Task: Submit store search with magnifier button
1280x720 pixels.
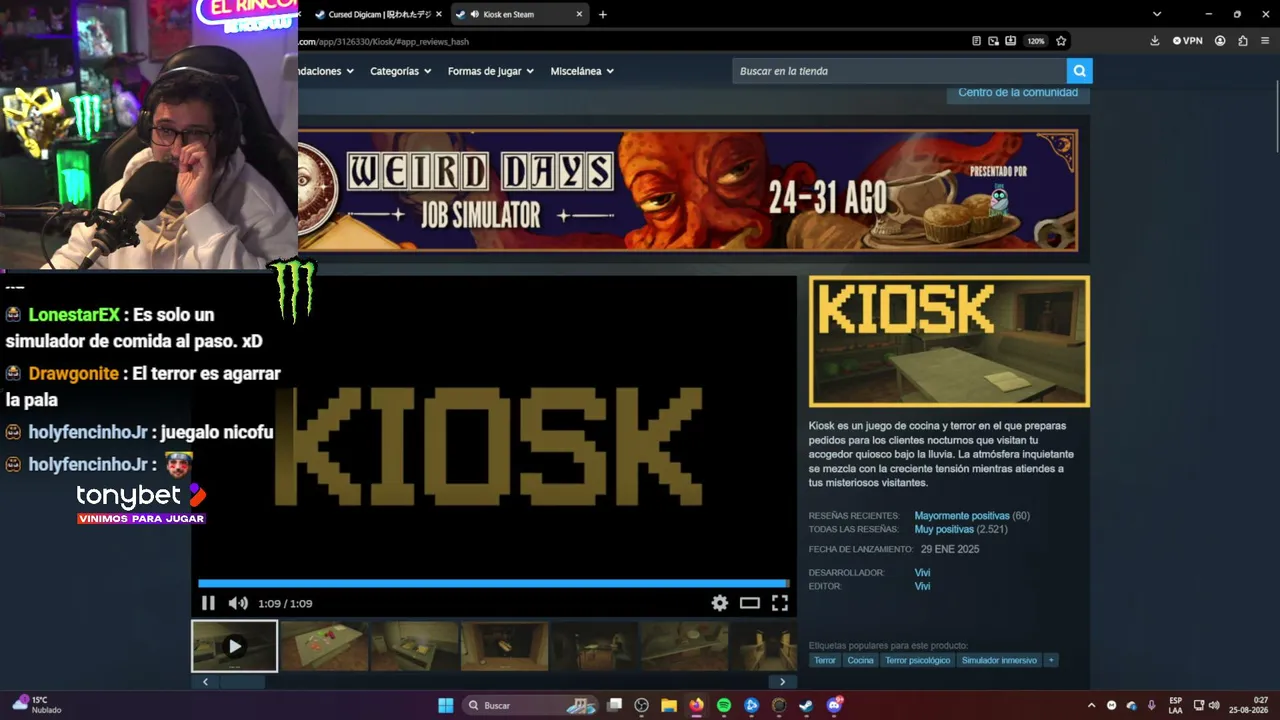Action: pos(1079,71)
